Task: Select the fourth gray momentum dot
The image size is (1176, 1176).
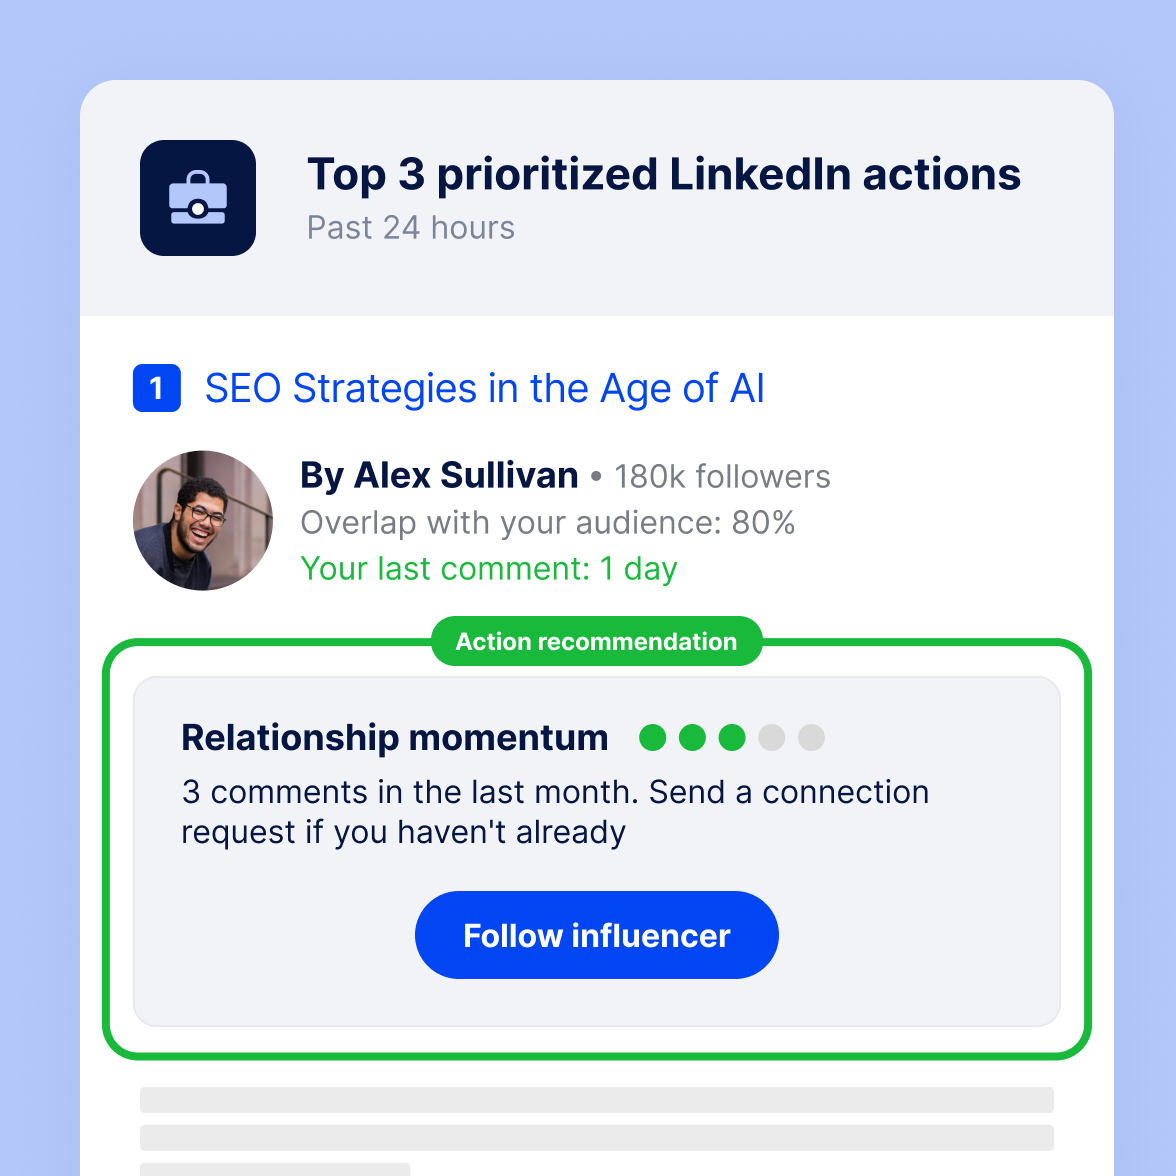Action: click(771, 737)
